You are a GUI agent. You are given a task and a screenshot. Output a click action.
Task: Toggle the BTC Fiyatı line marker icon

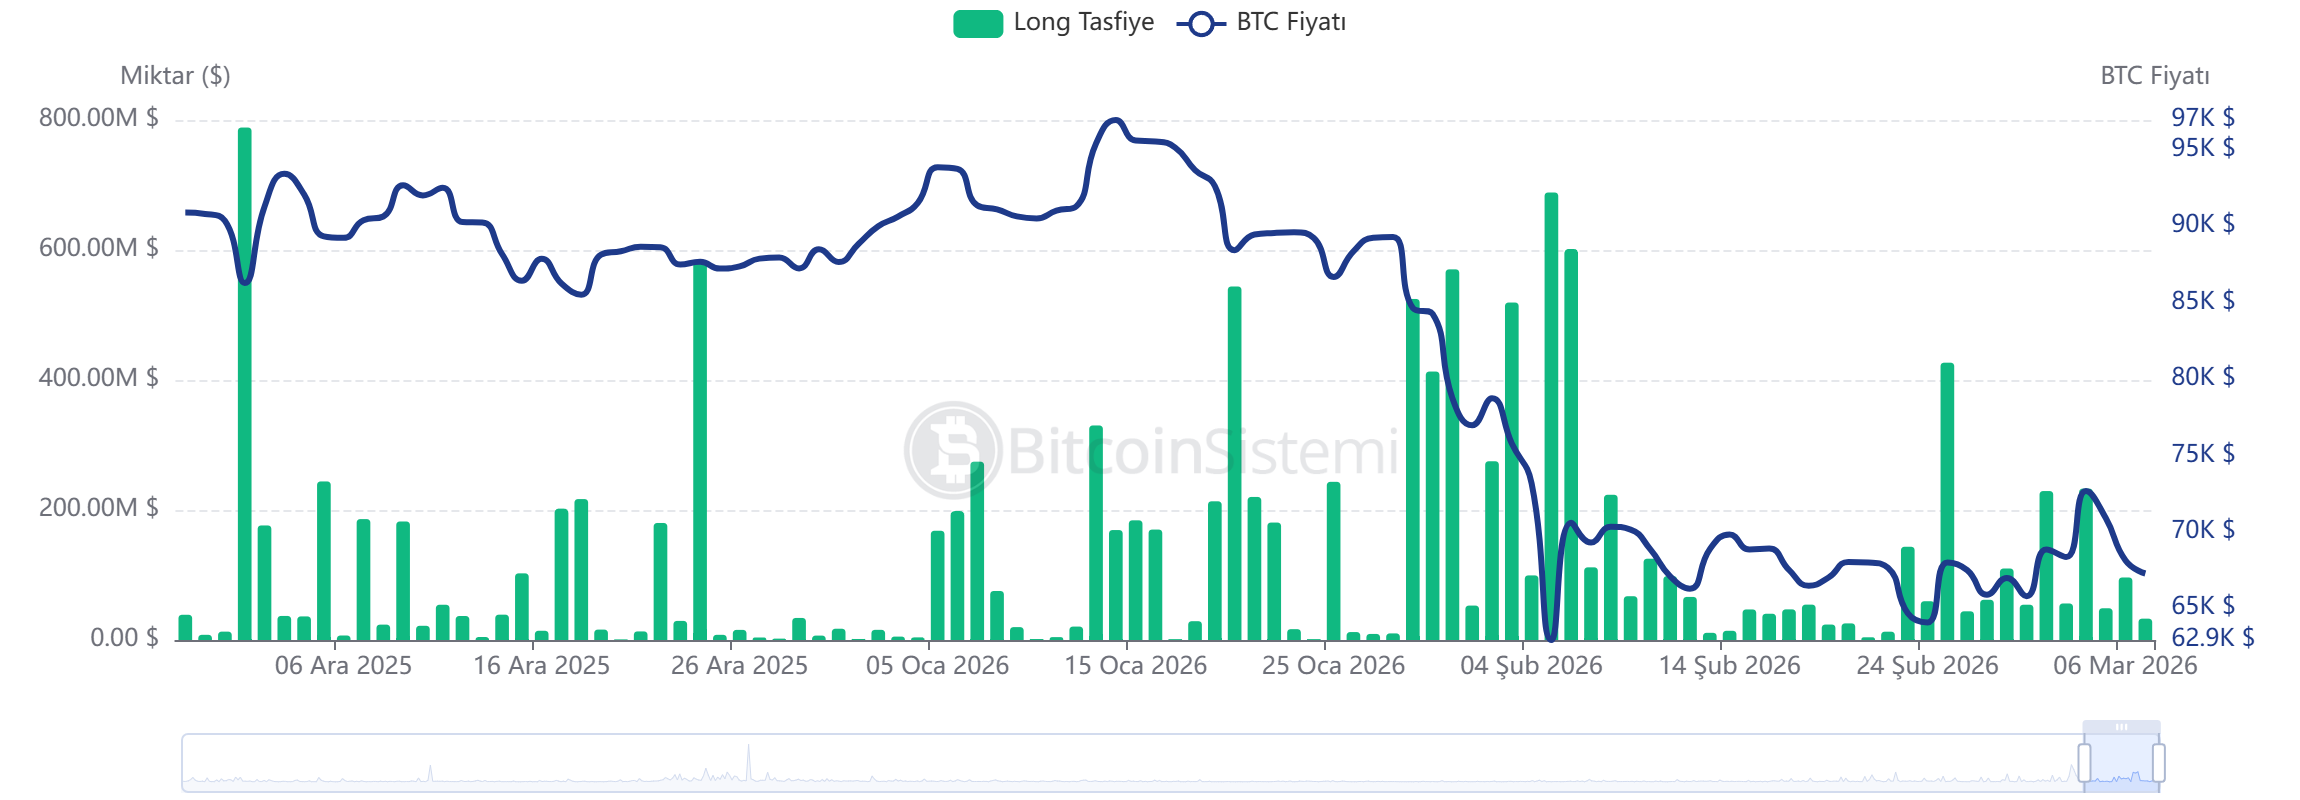click(1201, 23)
